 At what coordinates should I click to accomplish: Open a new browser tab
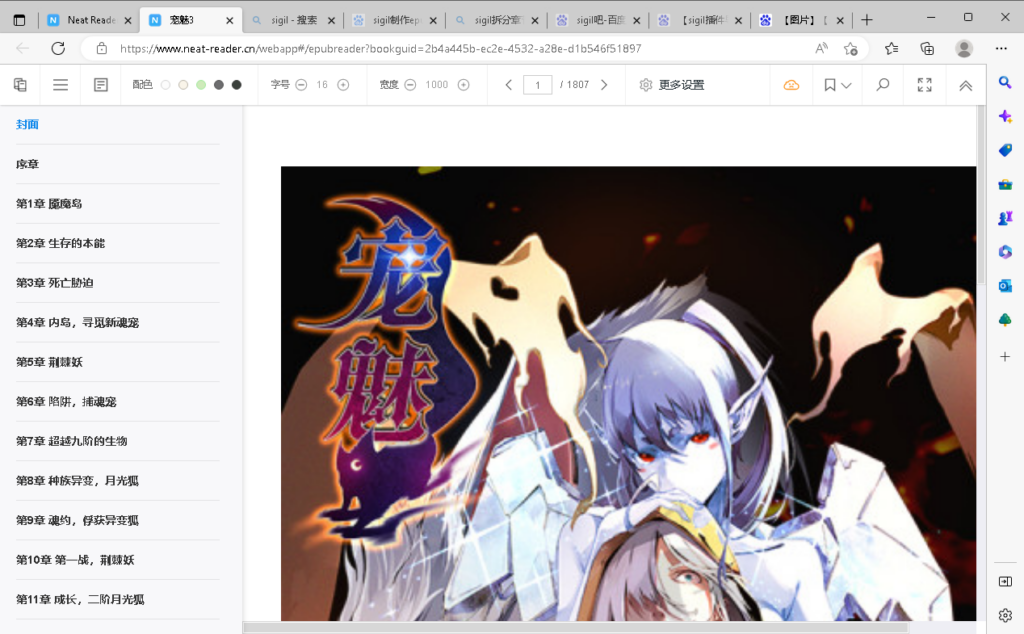coord(867,20)
